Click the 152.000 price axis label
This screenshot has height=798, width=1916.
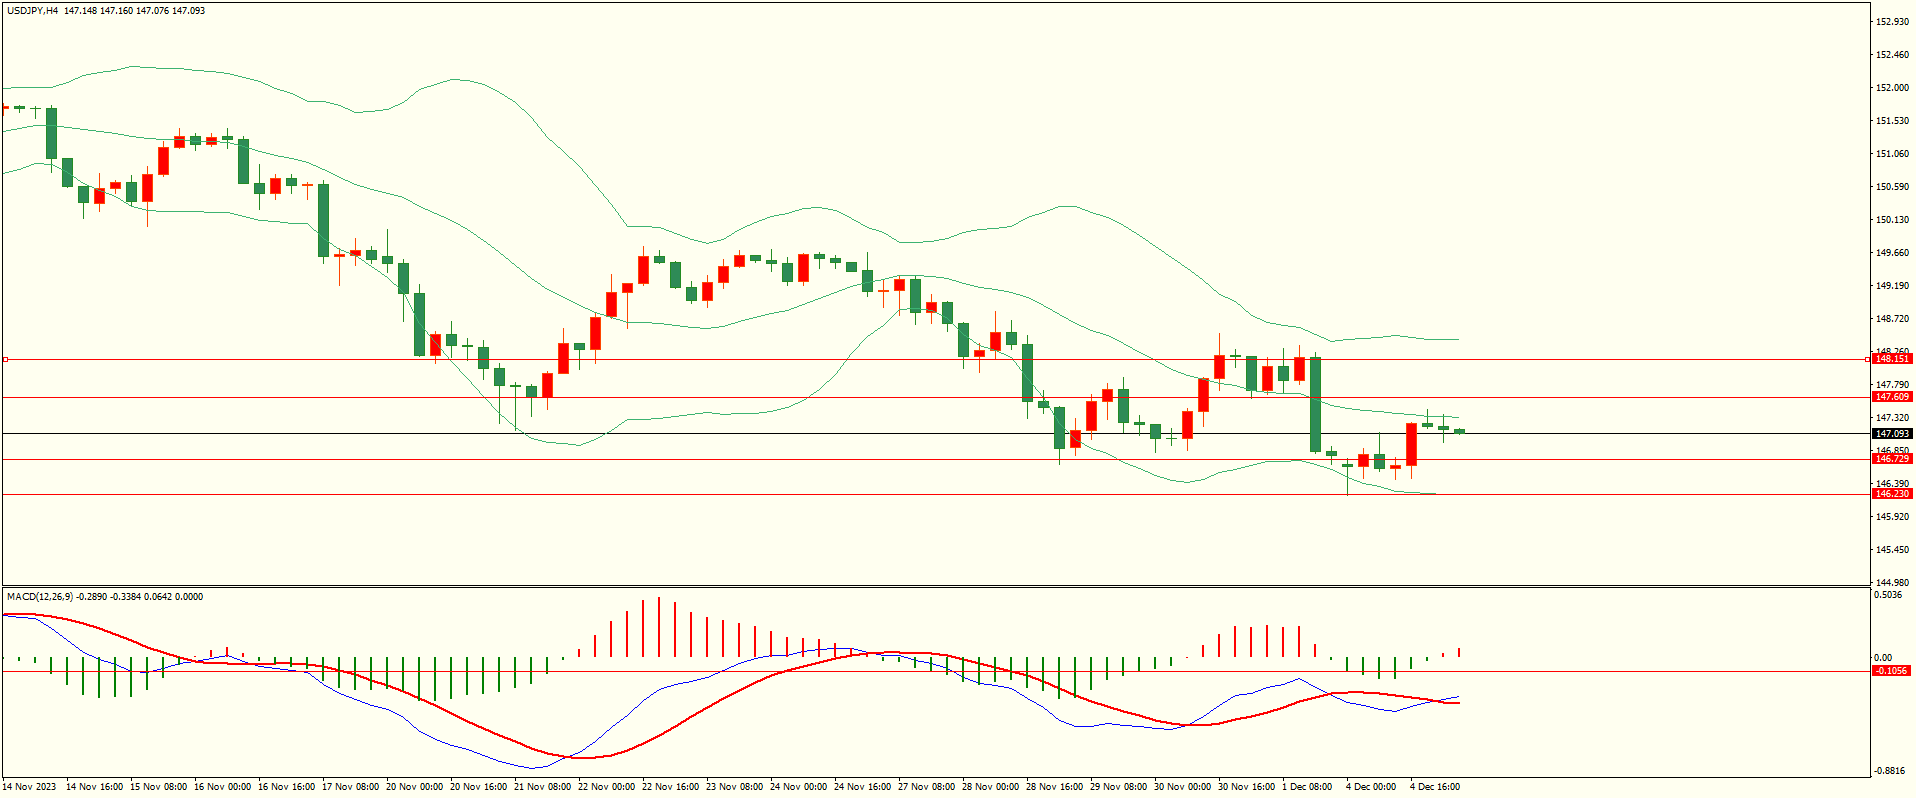coord(1892,88)
